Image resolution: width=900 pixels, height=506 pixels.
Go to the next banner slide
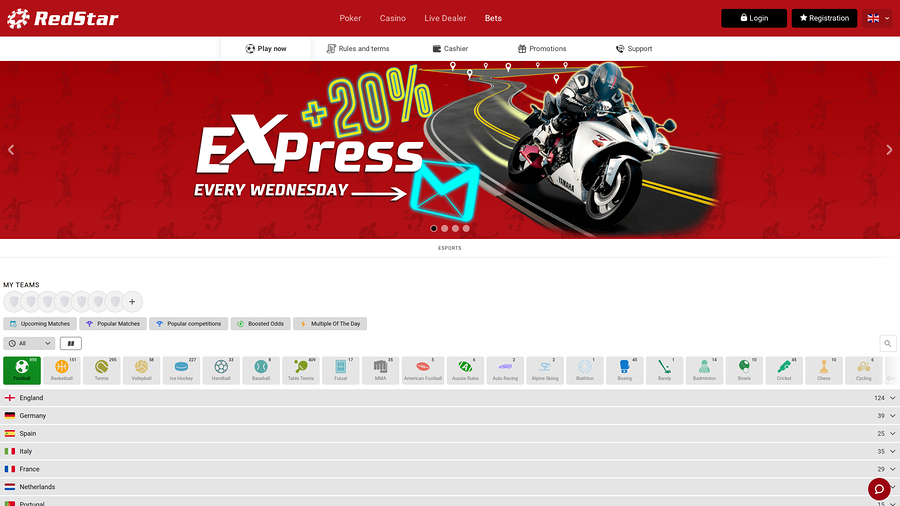(x=889, y=150)
